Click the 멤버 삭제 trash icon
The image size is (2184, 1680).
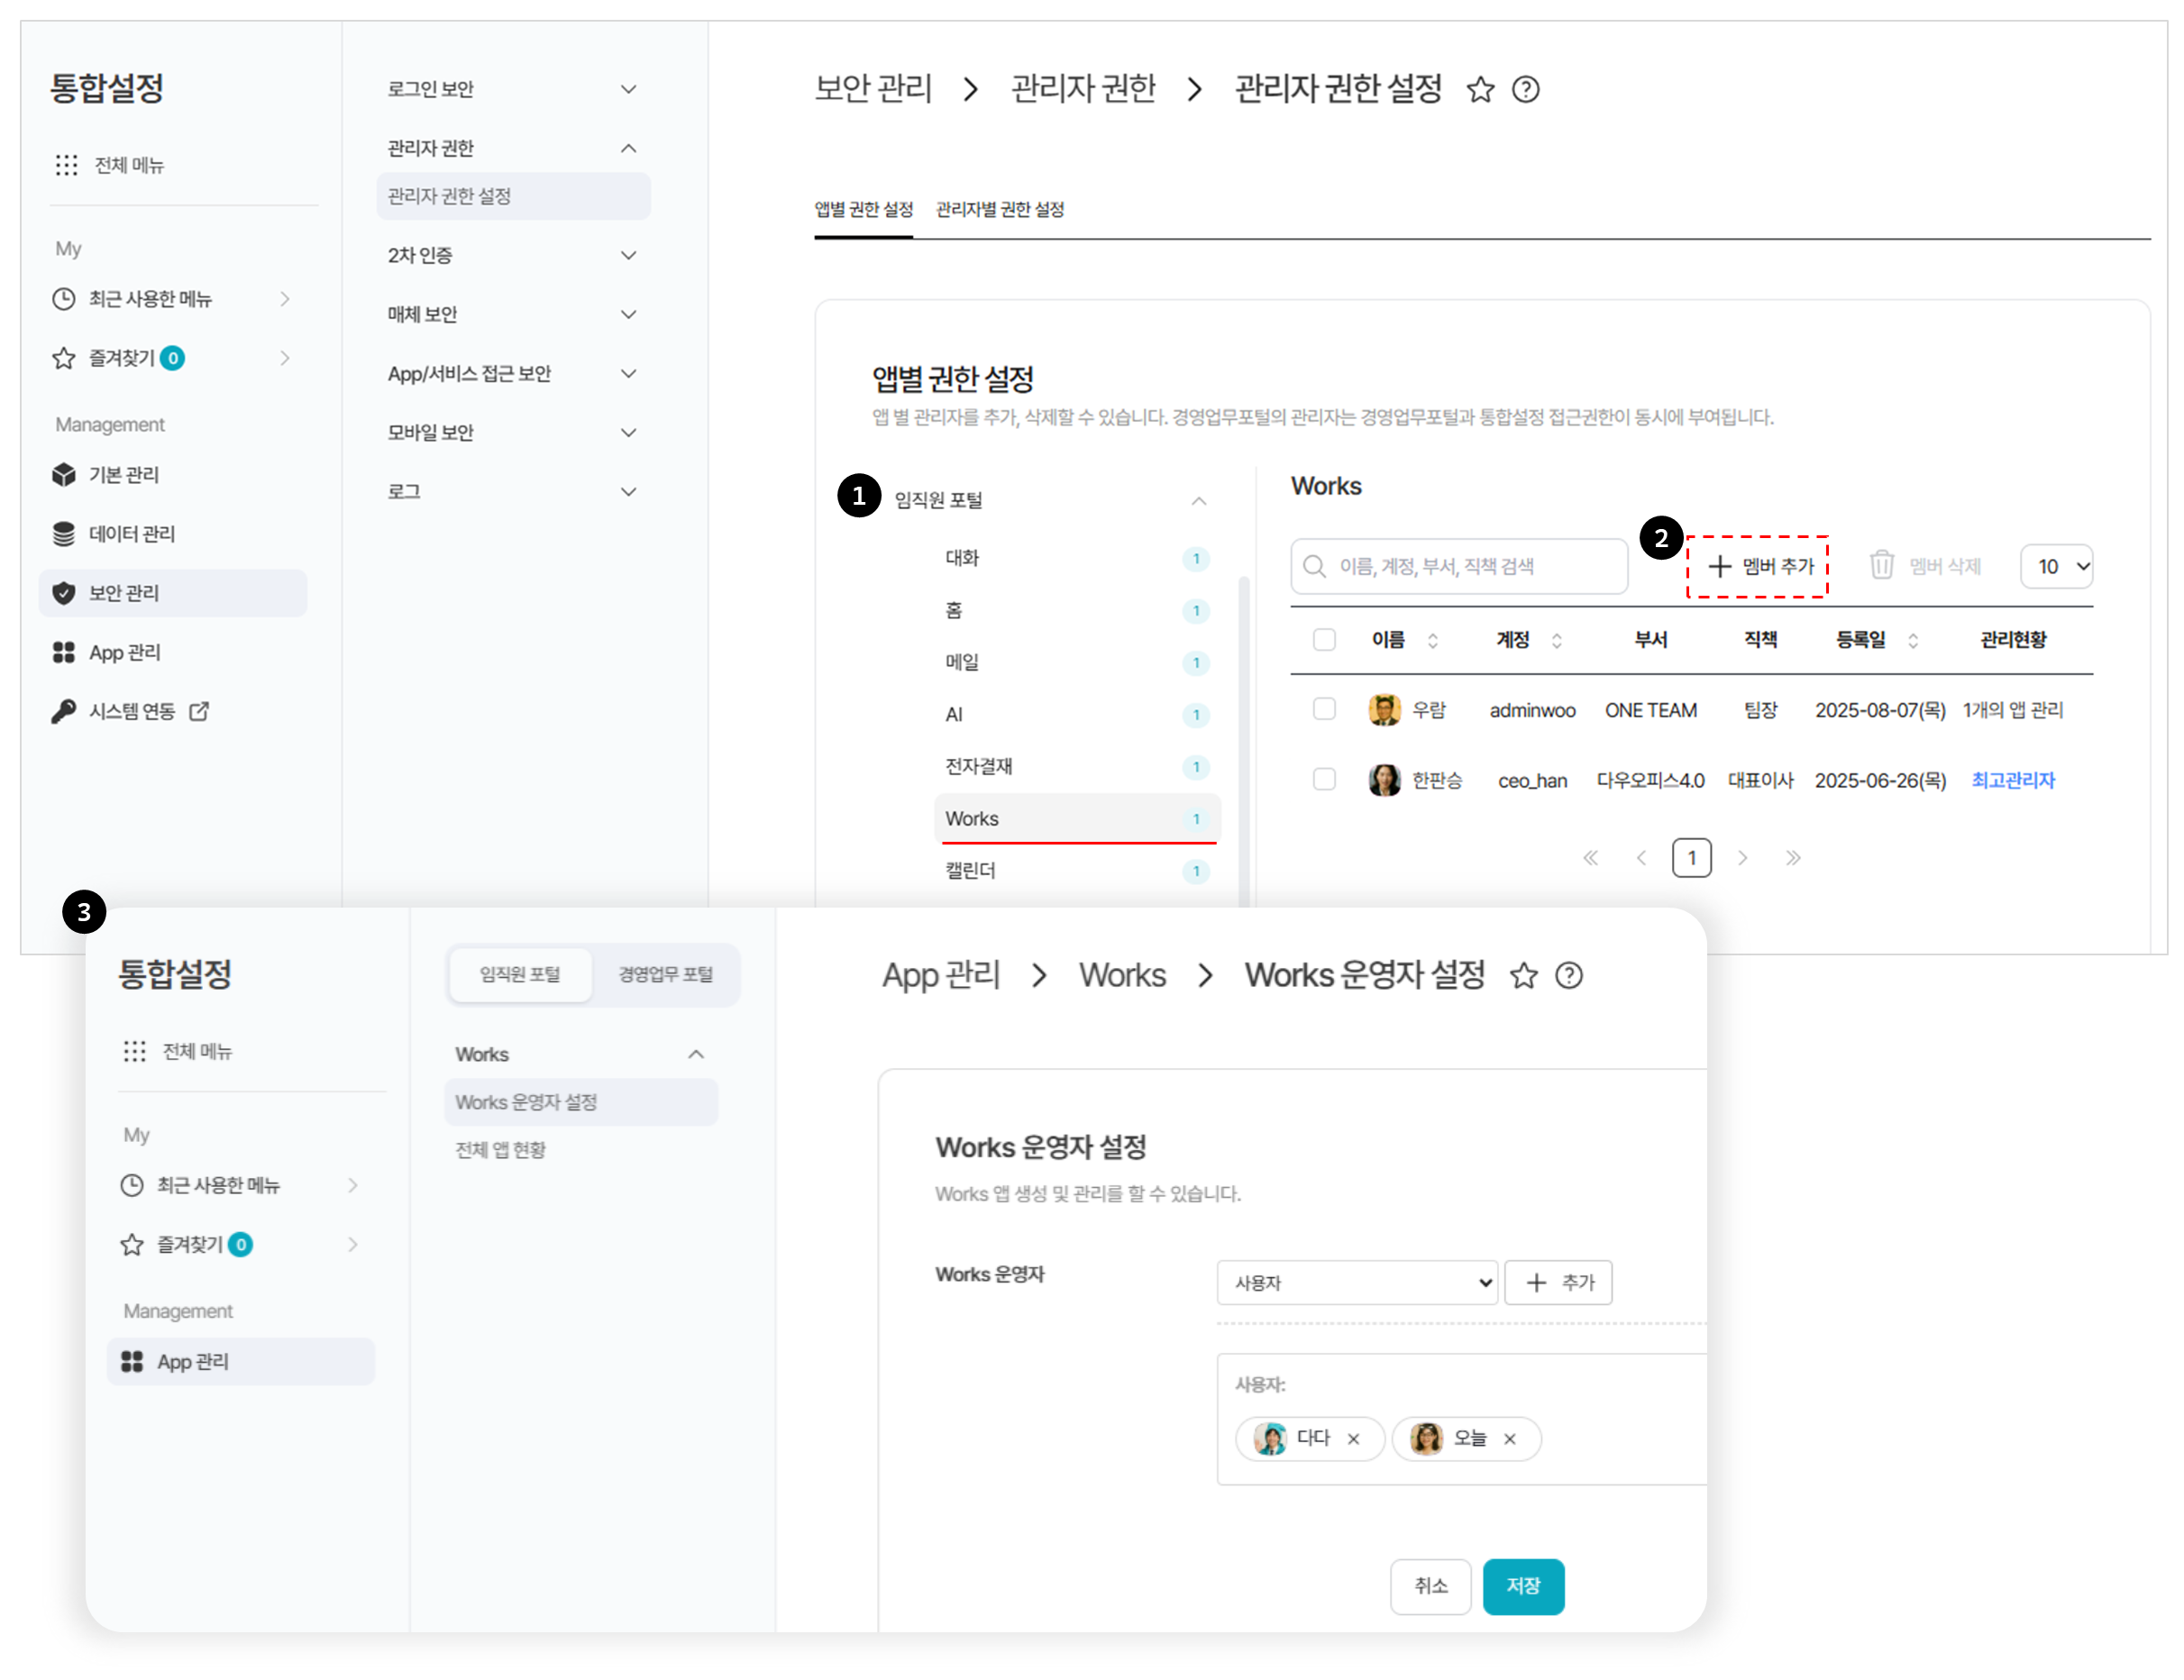(x=1881, y=565)
